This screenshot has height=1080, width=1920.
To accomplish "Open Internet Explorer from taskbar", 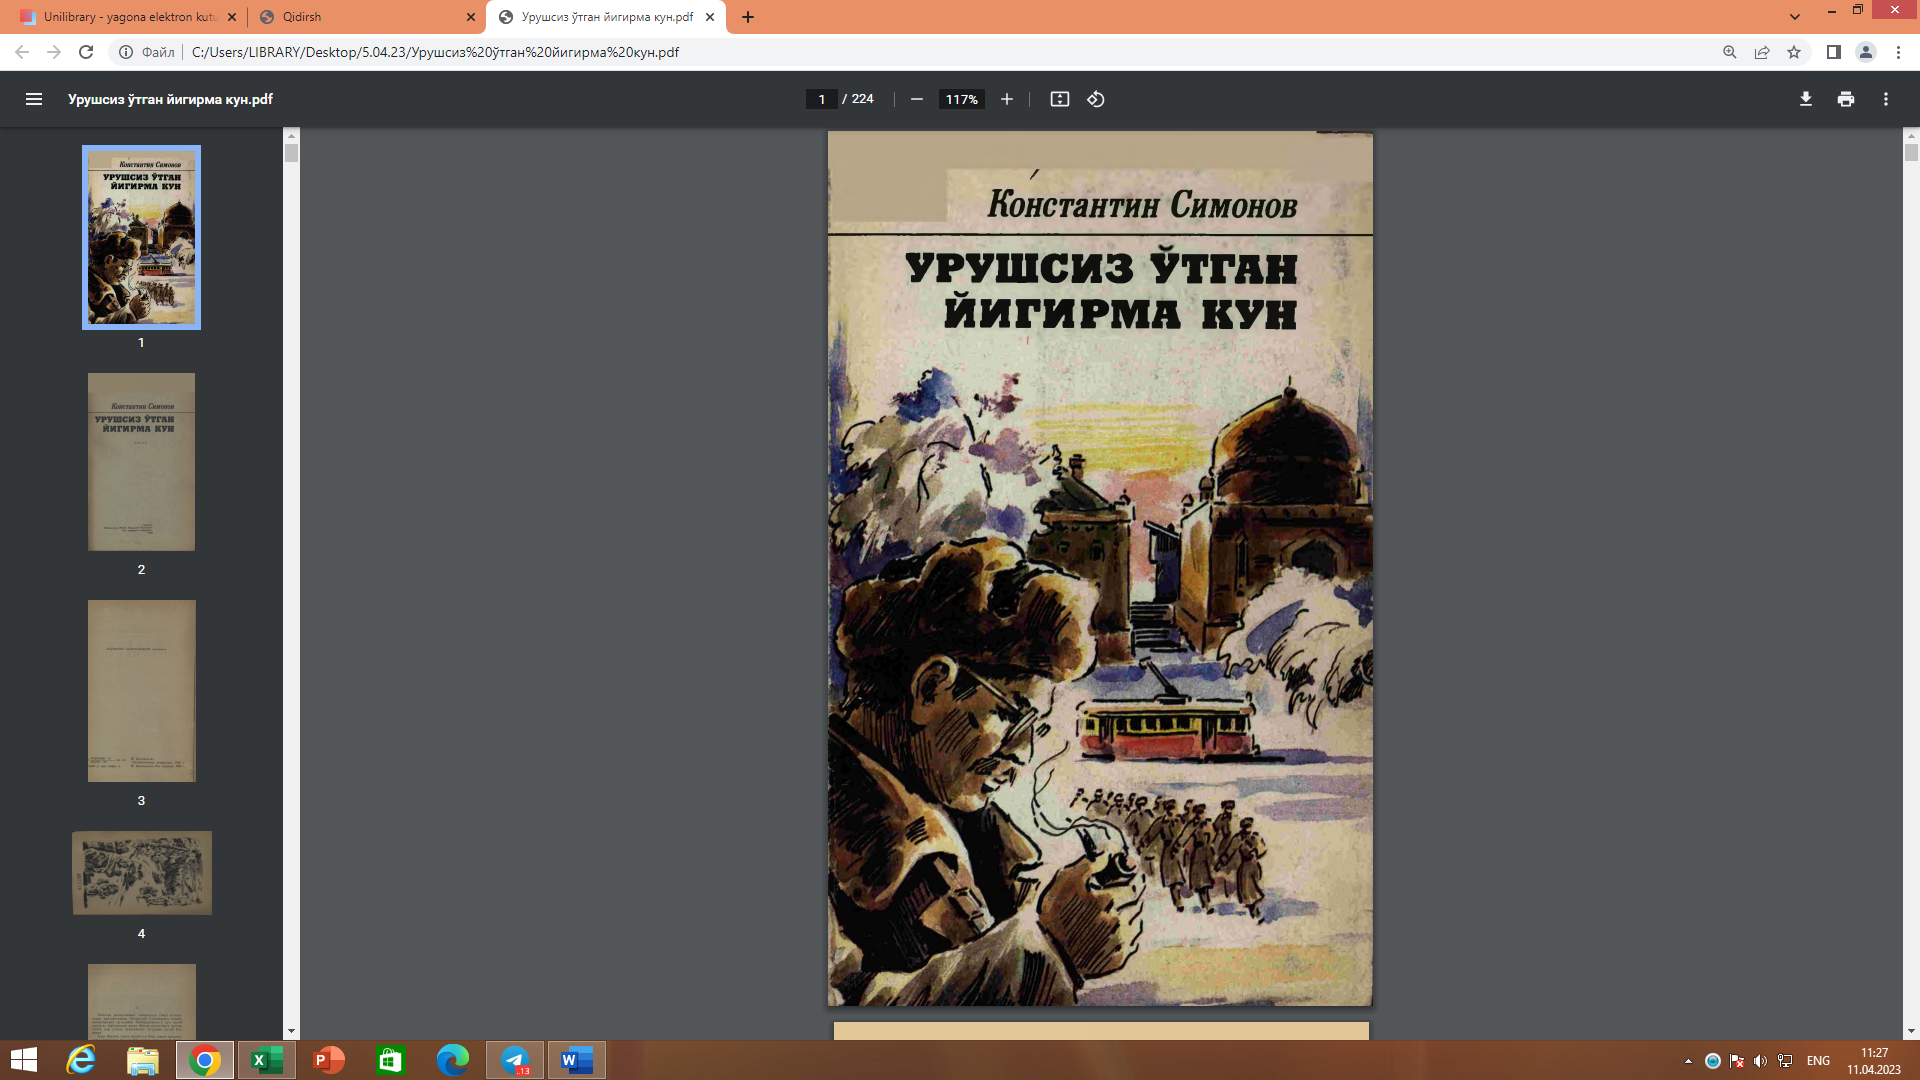I will click(x=81, y=1060).
